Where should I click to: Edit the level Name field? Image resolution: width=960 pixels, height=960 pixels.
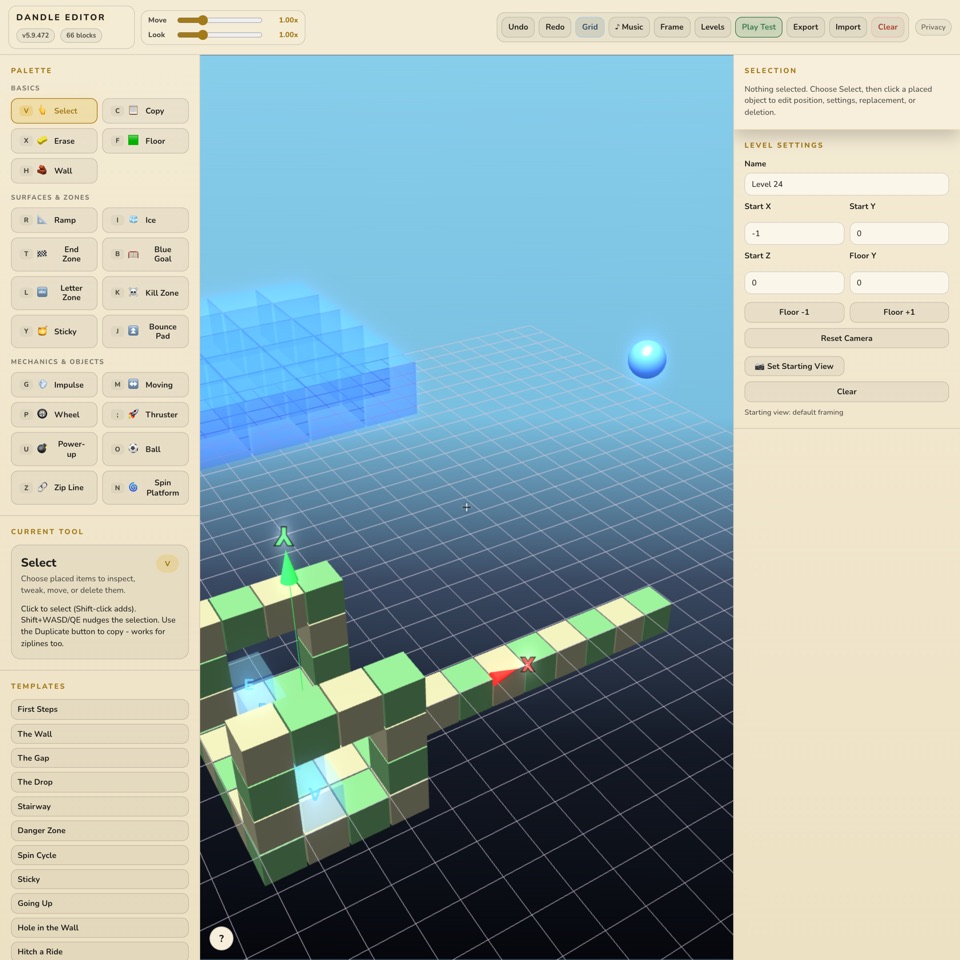tap(846, 184)
